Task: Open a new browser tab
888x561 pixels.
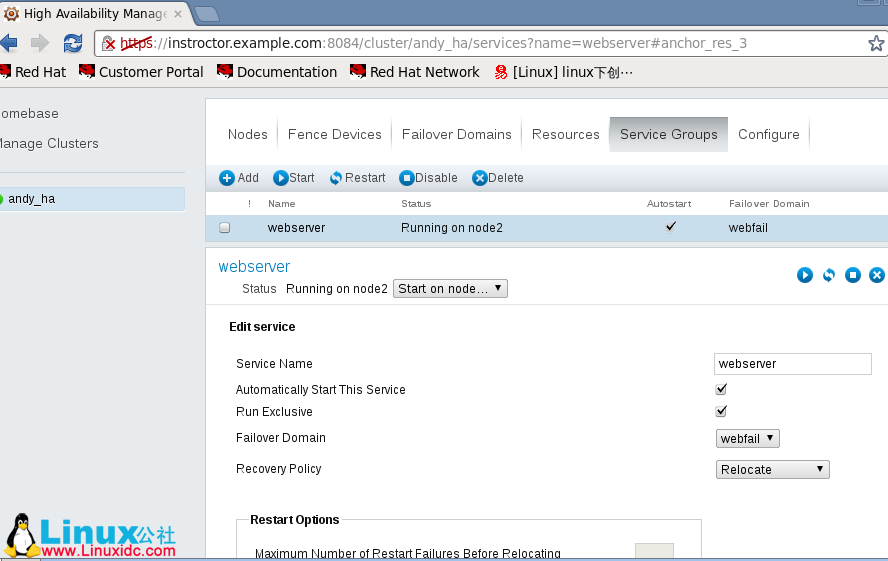Action: (207, 14)
